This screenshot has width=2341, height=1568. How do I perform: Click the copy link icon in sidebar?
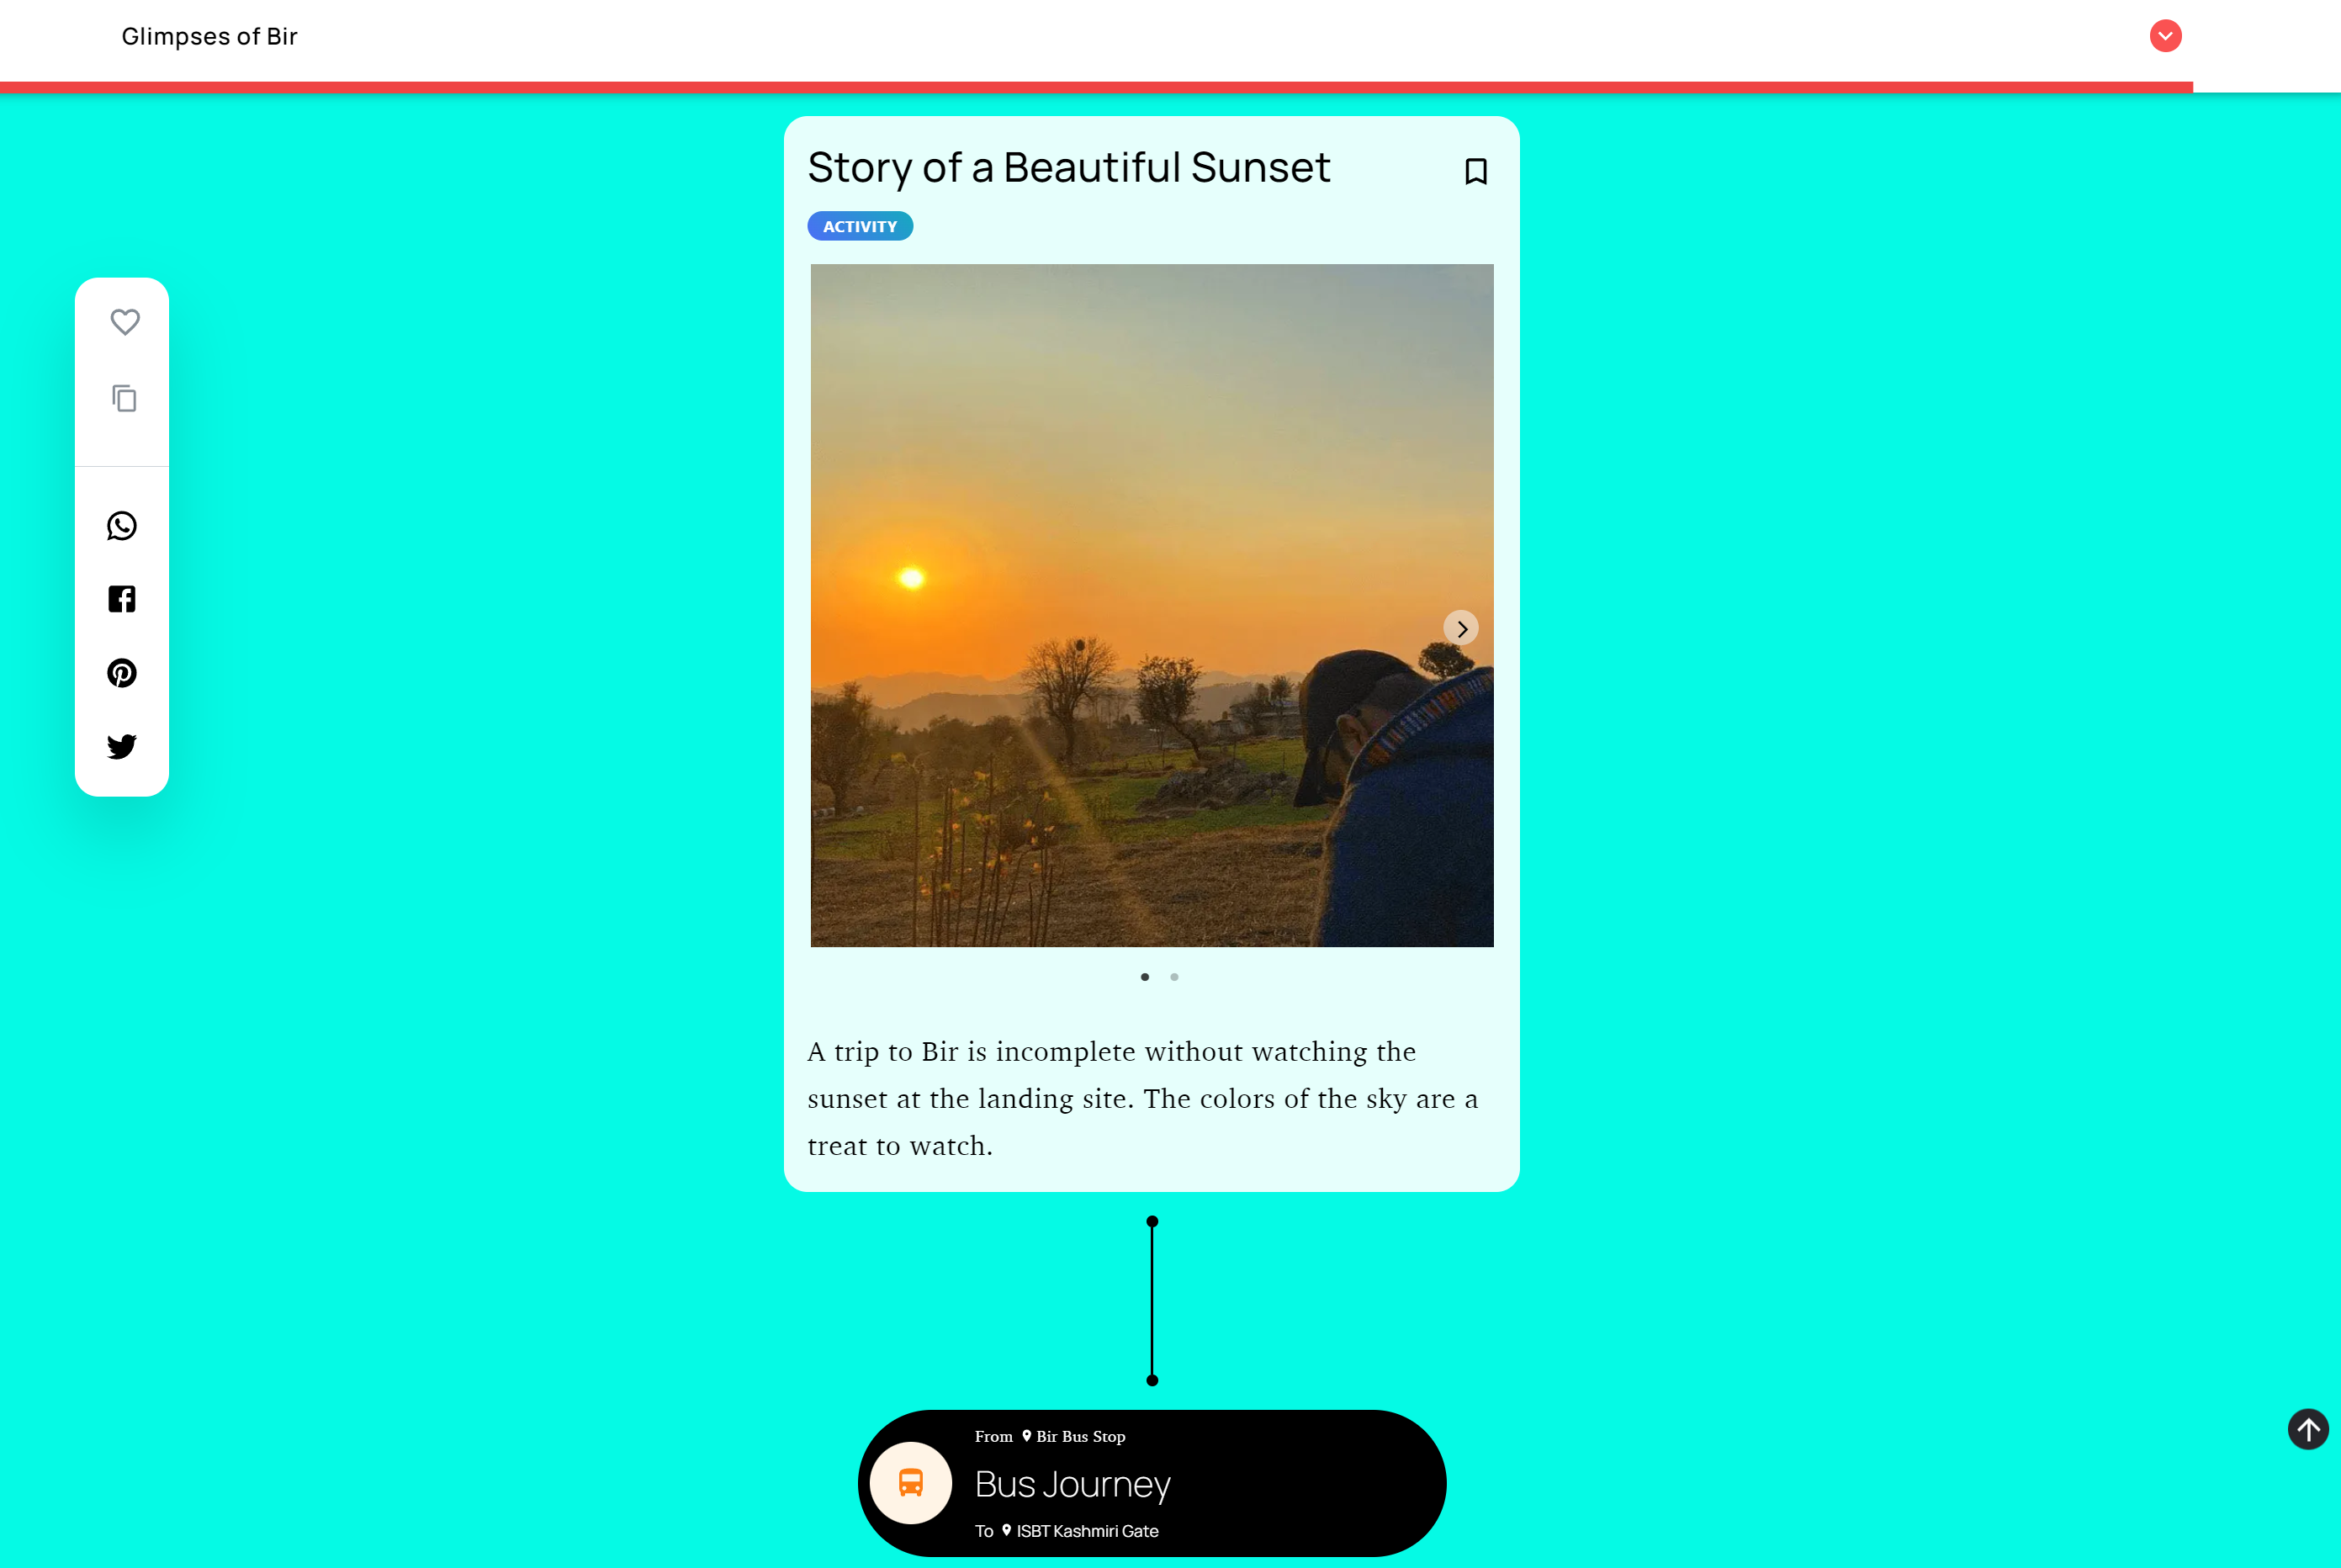pyautogui.click(x=124, y=398)
